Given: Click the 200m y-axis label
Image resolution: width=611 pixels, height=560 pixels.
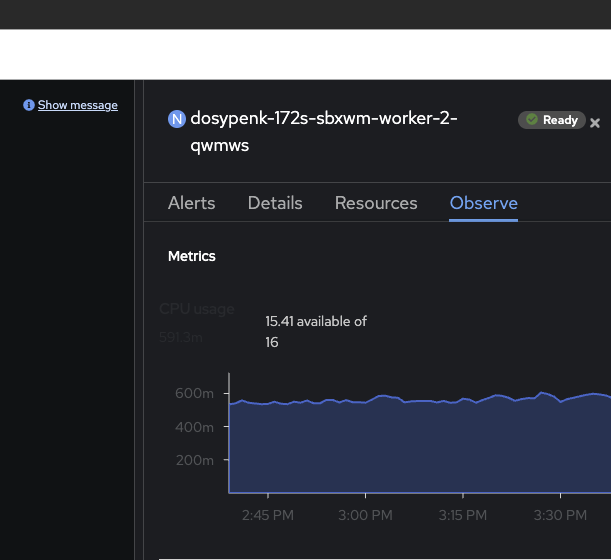Looking at the screenshot, I should (194, 461).
